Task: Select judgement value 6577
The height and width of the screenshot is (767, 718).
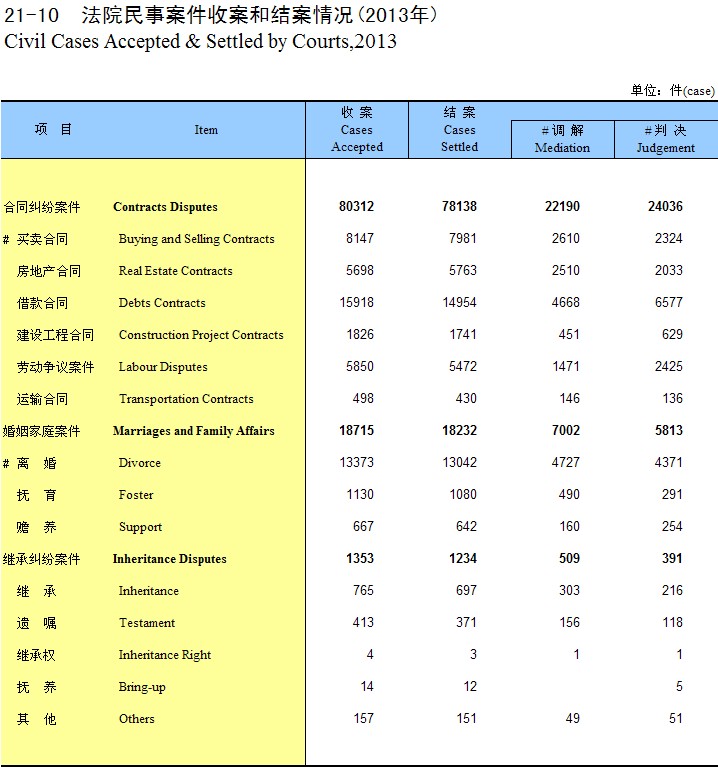Action: click(x=669, y=303)
